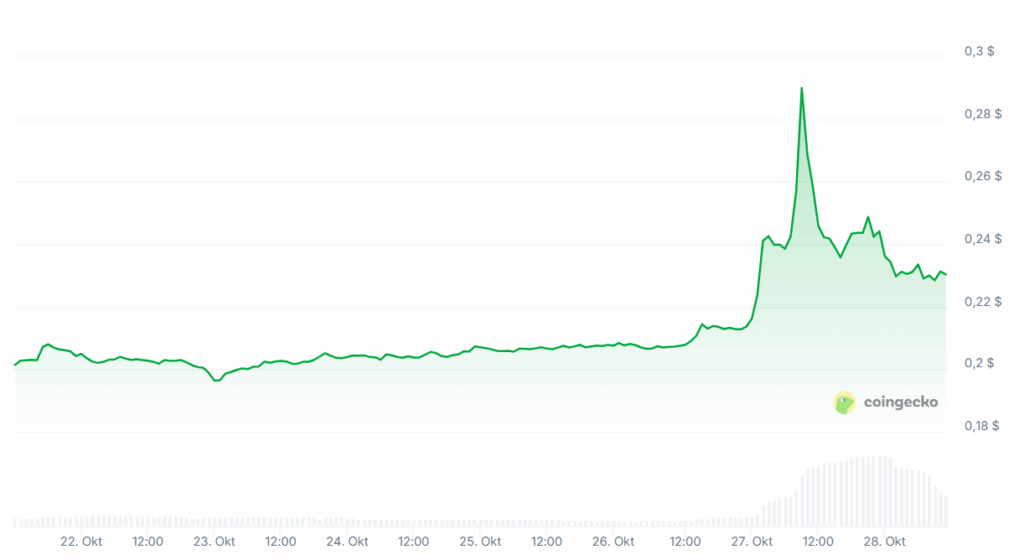This screenshot has height=560, width=1024.
Task: Select the 0,22 $ axis label
Action: coord(981,301)
